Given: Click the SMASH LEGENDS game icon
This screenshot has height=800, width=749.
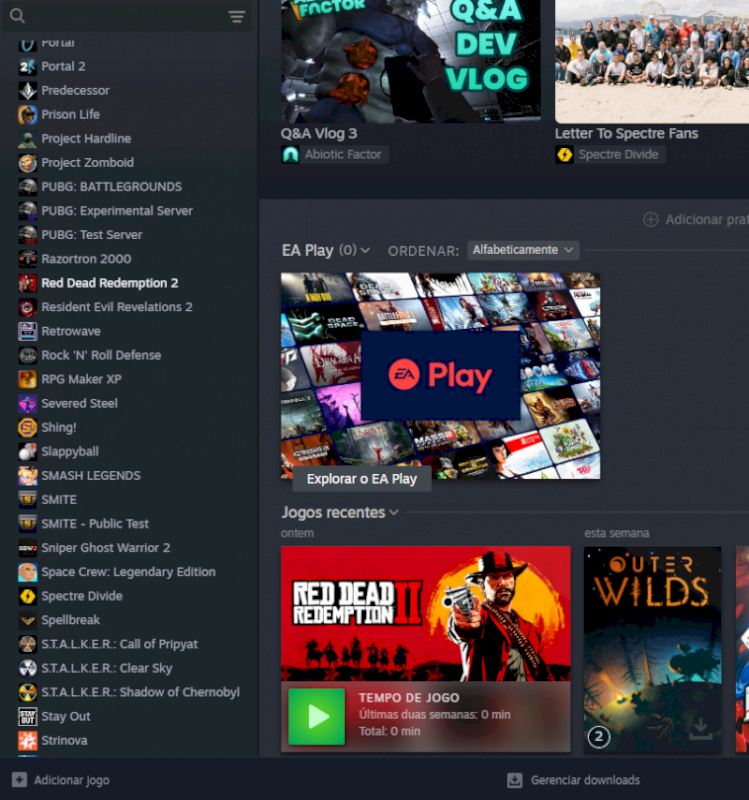Looking at the screenshot, I should click(x=28, y=476).
